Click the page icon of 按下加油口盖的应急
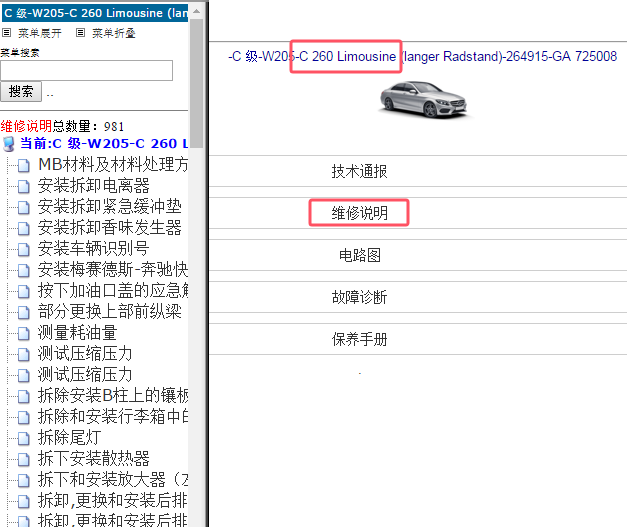The image size is (627, 527). (x=24, y=291)
